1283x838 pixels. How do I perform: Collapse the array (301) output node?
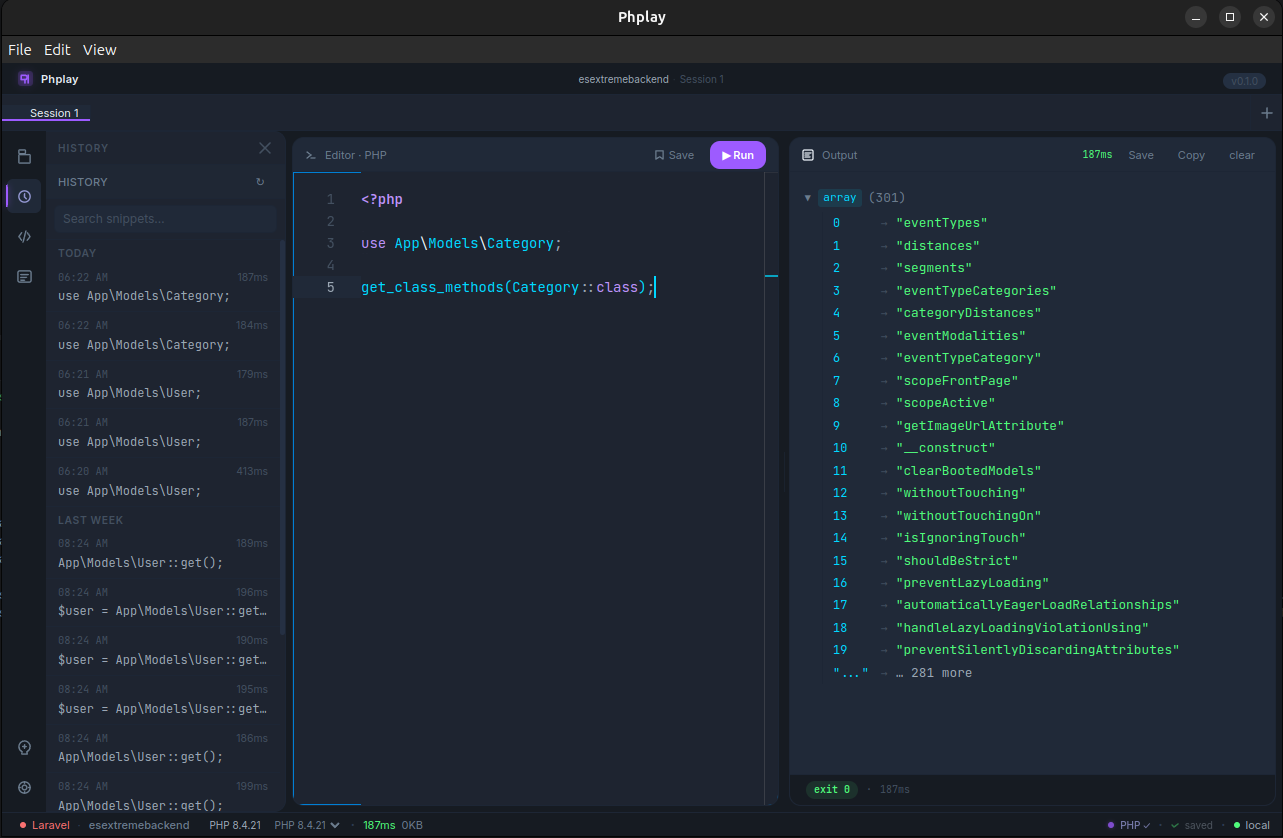[807, 198]
